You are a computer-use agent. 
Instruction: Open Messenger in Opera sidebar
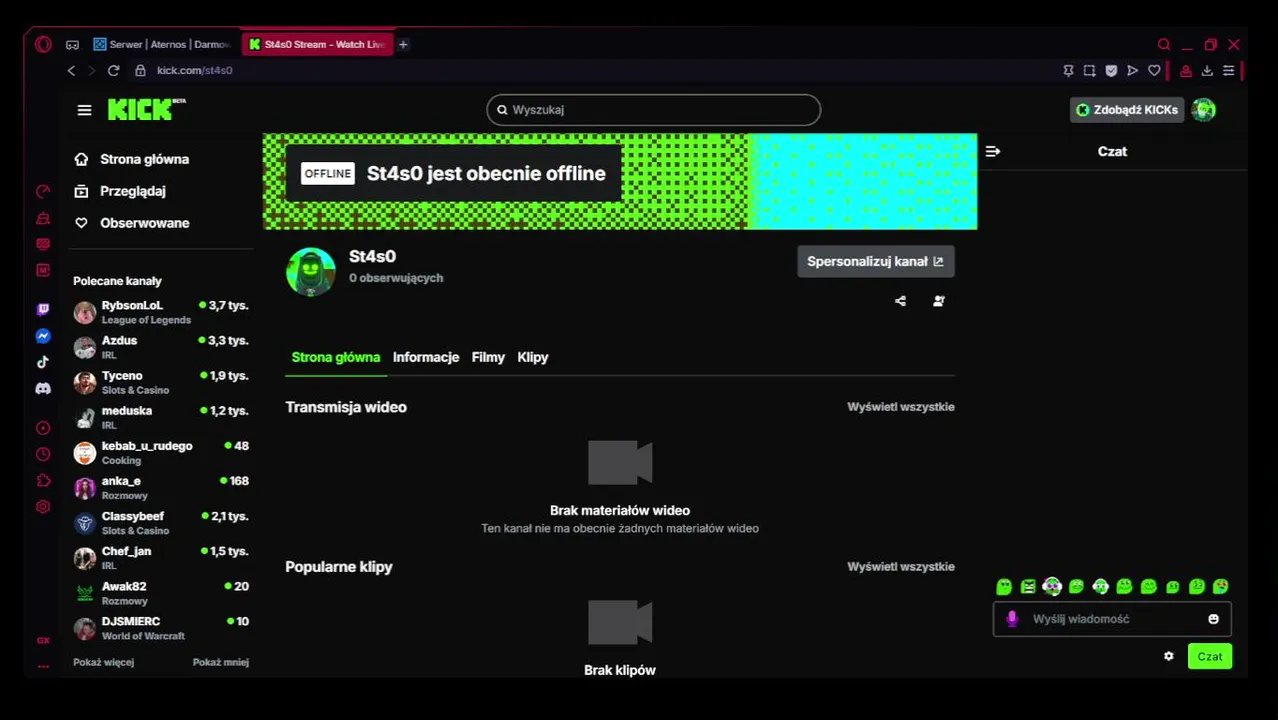[43, 336]
